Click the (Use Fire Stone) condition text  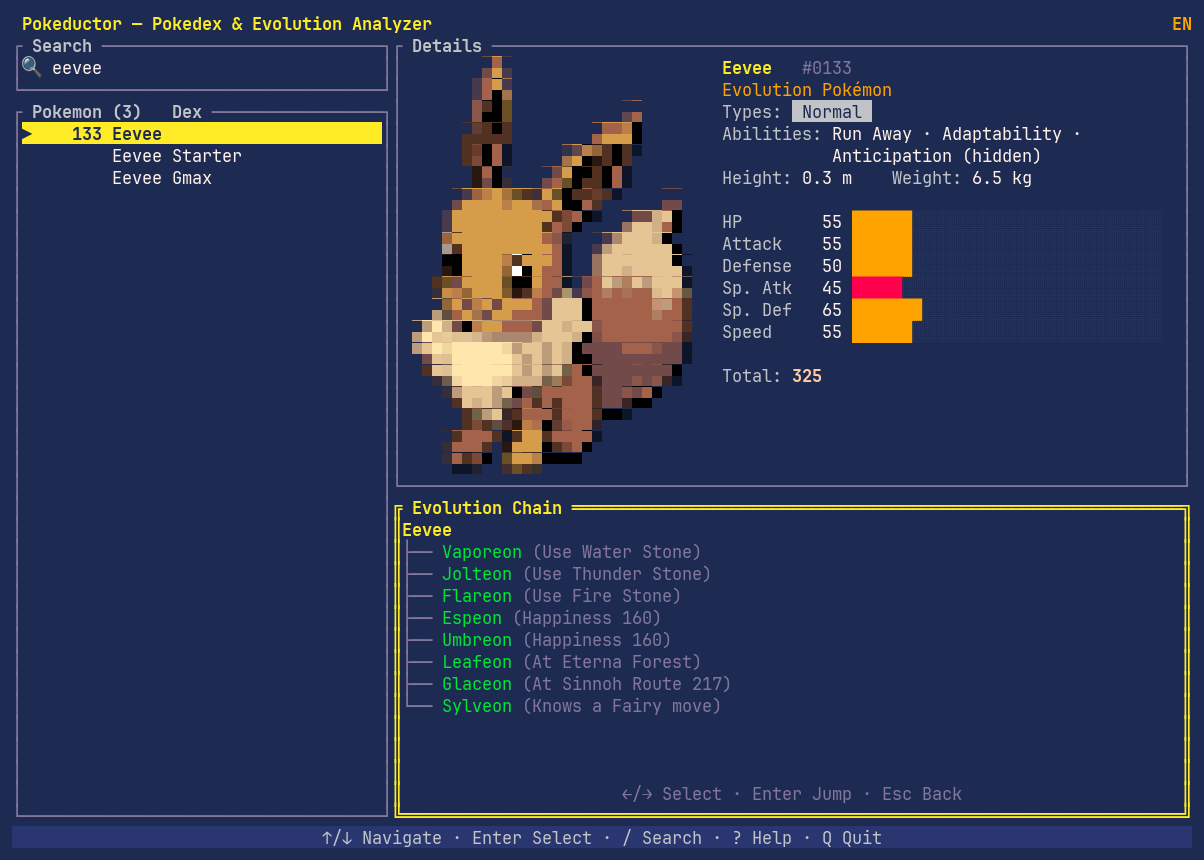[602, 596]
